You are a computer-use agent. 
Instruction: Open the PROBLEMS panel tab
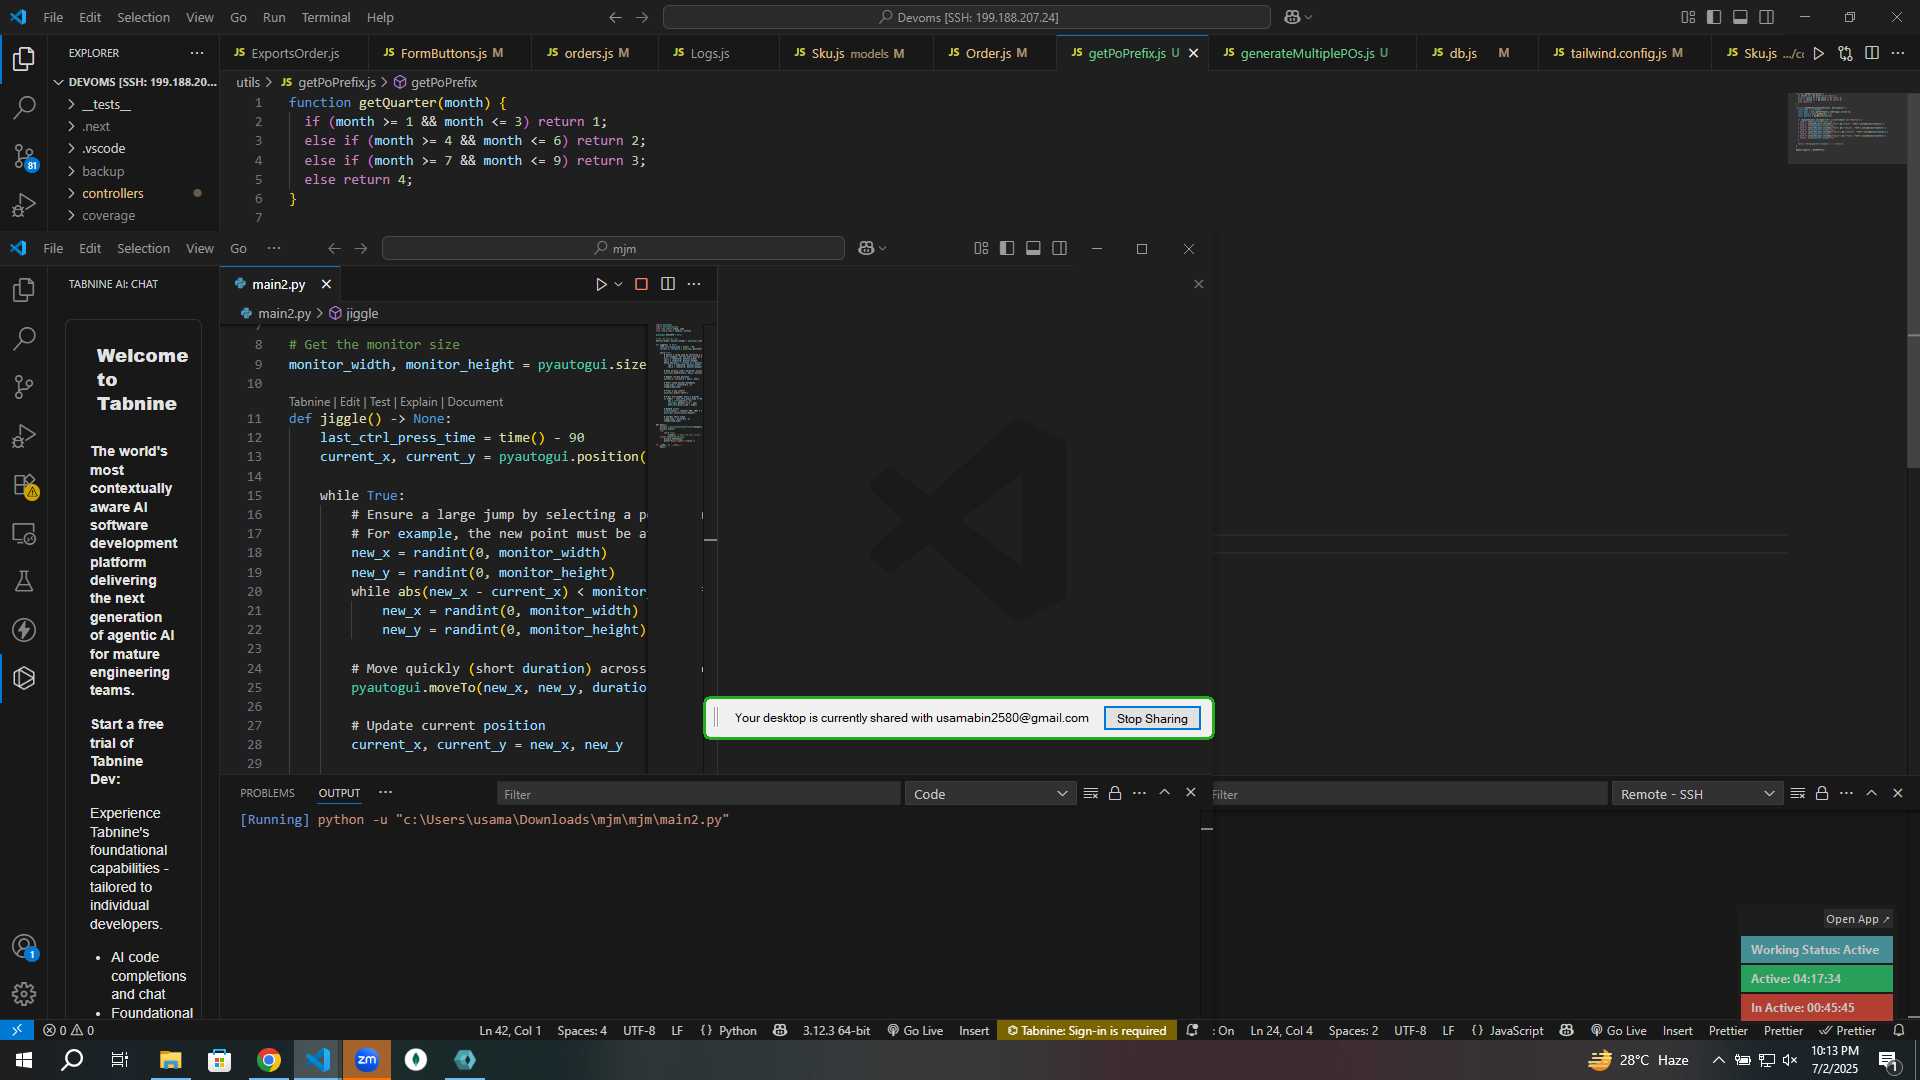pyautogui.click(x=267, y=793)
